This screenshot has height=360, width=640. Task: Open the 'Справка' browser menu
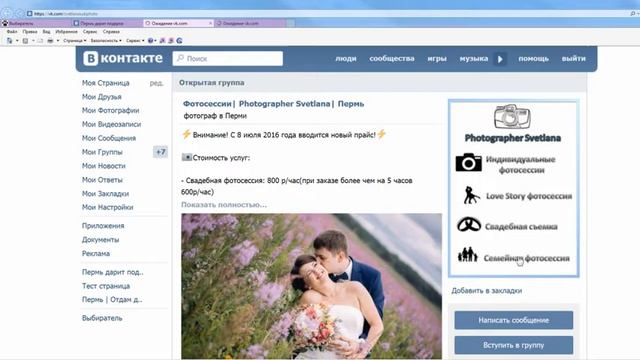[111, 31]
